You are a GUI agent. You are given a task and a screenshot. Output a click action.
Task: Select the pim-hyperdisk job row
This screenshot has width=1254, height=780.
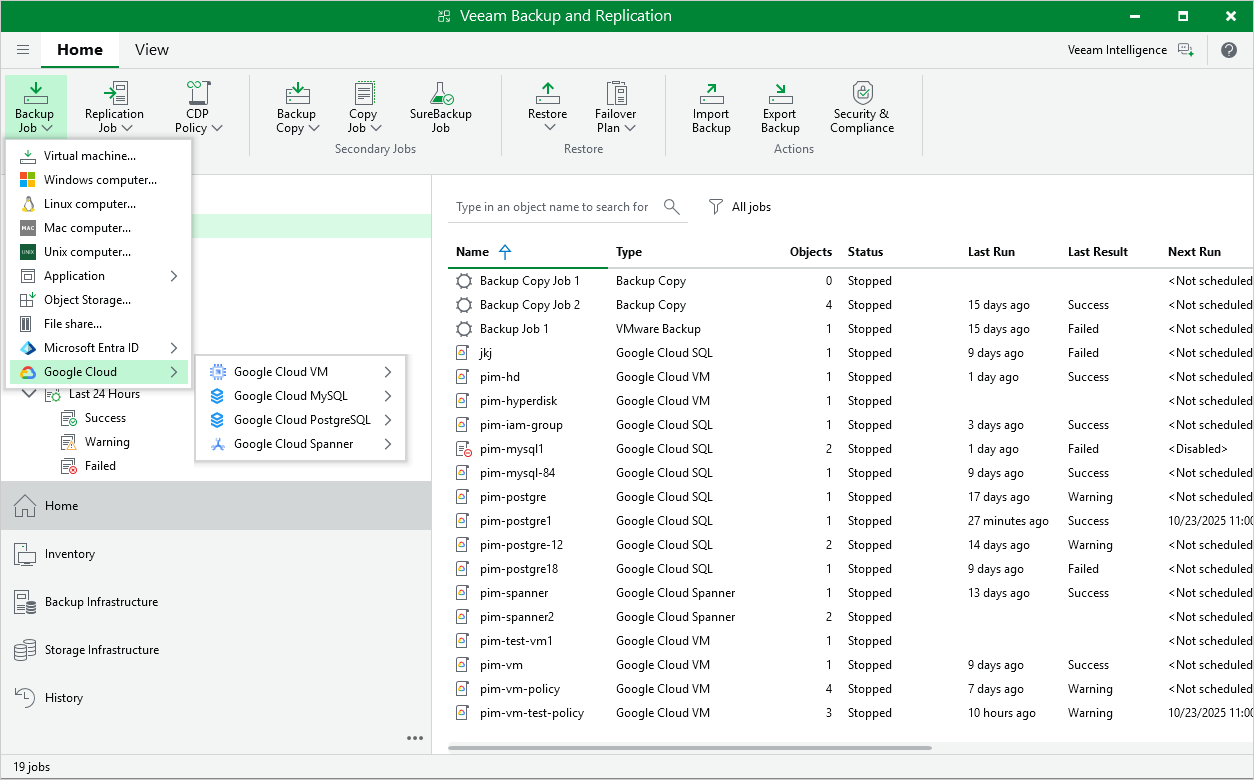[x=850, y=401]
